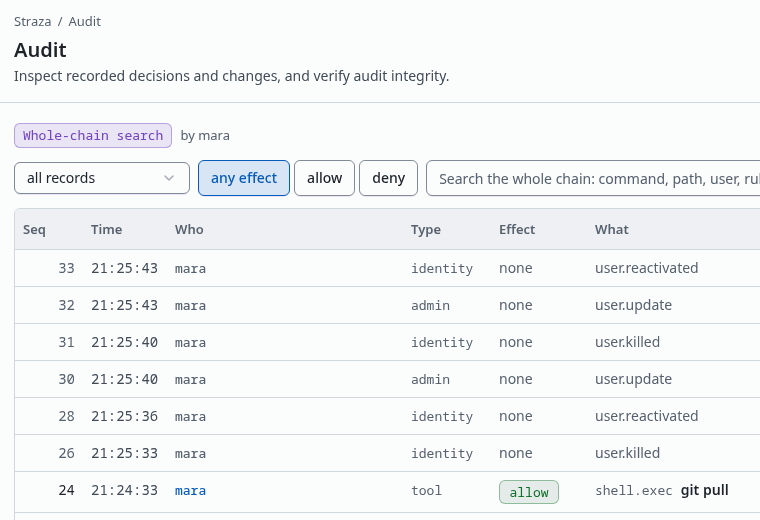Filter by allow effect
This screenshot has width=760, height=520.
324,178
